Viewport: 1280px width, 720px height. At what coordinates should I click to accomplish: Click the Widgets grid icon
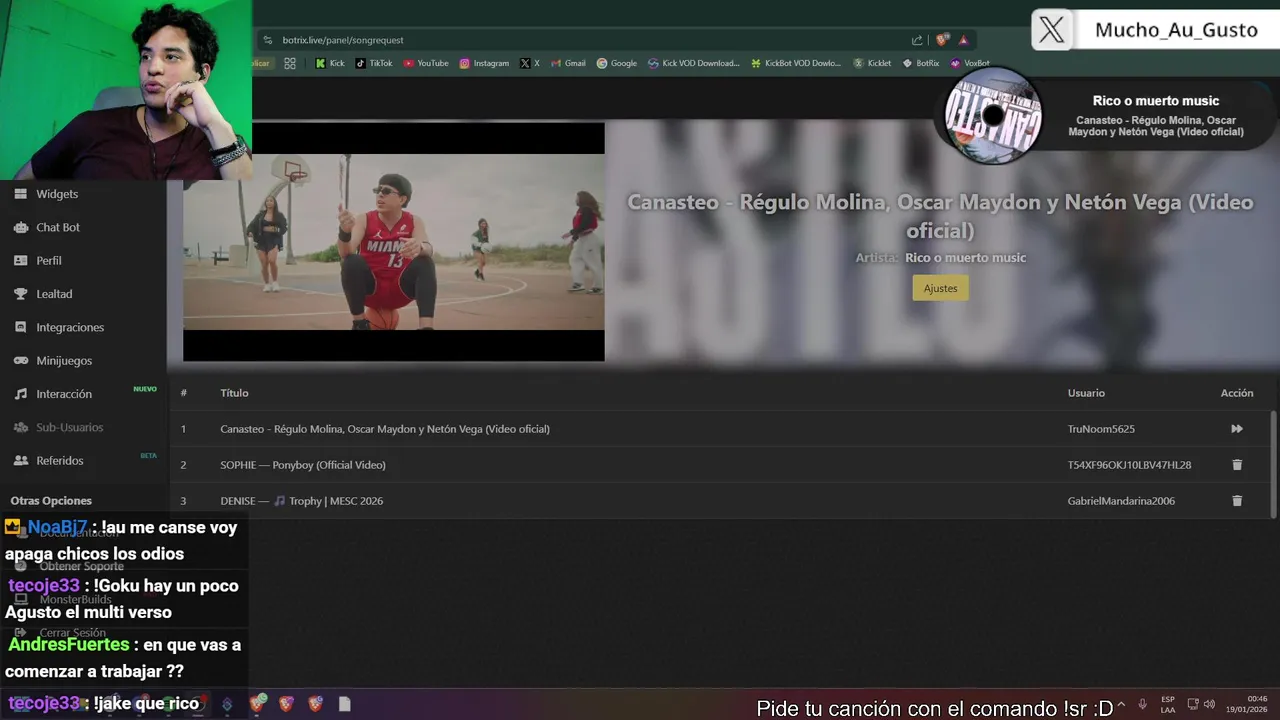point(20,194)
